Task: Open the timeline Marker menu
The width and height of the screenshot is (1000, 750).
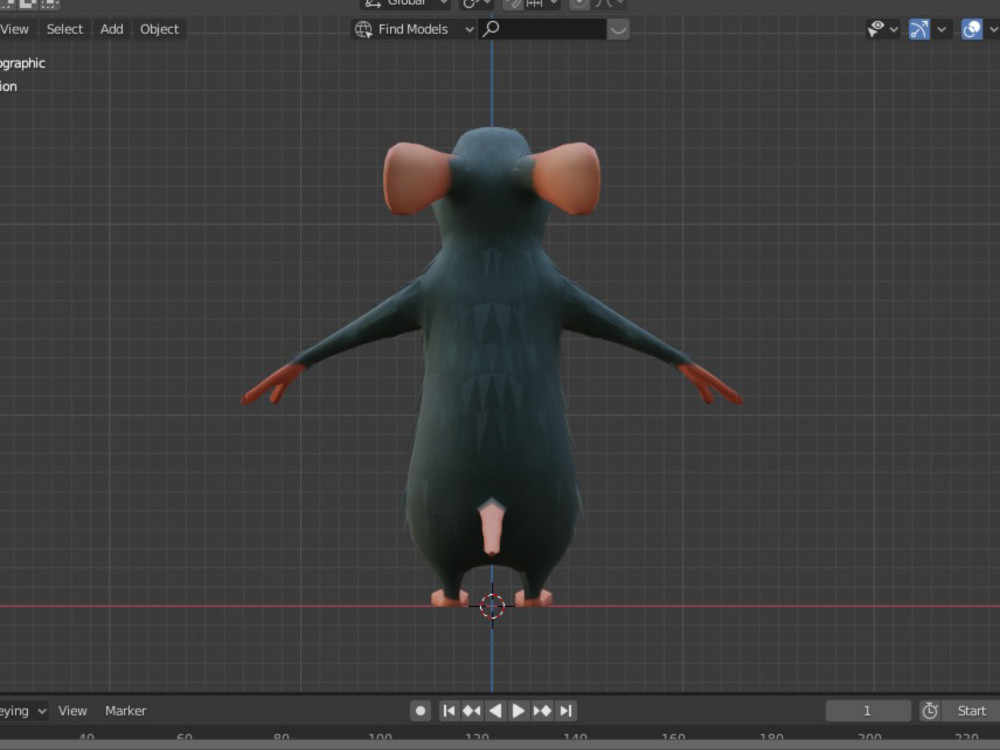Action: tap(126, 710)
